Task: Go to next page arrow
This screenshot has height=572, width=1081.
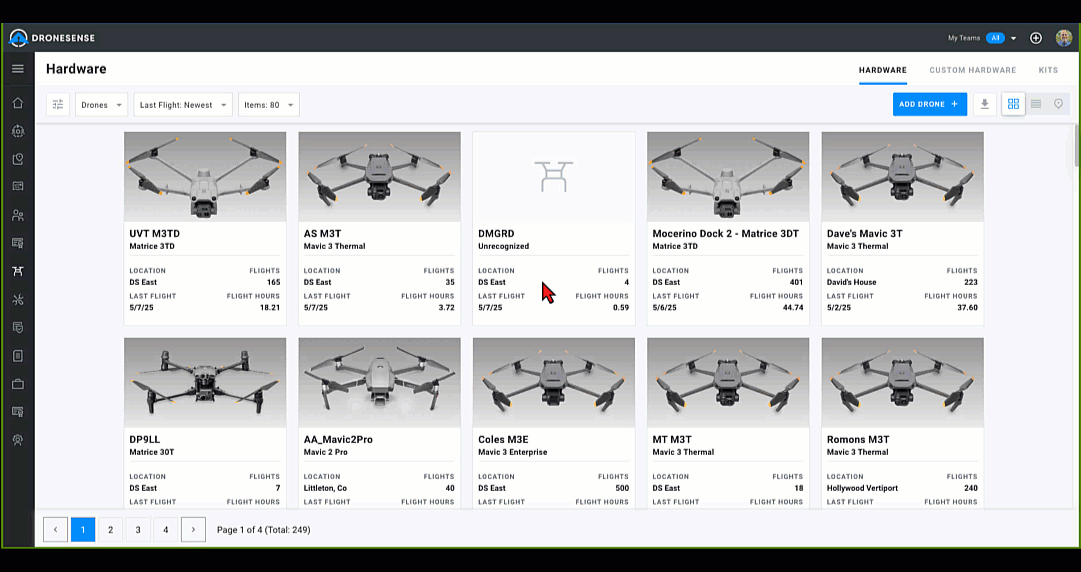Action: [x=193, y=530]
